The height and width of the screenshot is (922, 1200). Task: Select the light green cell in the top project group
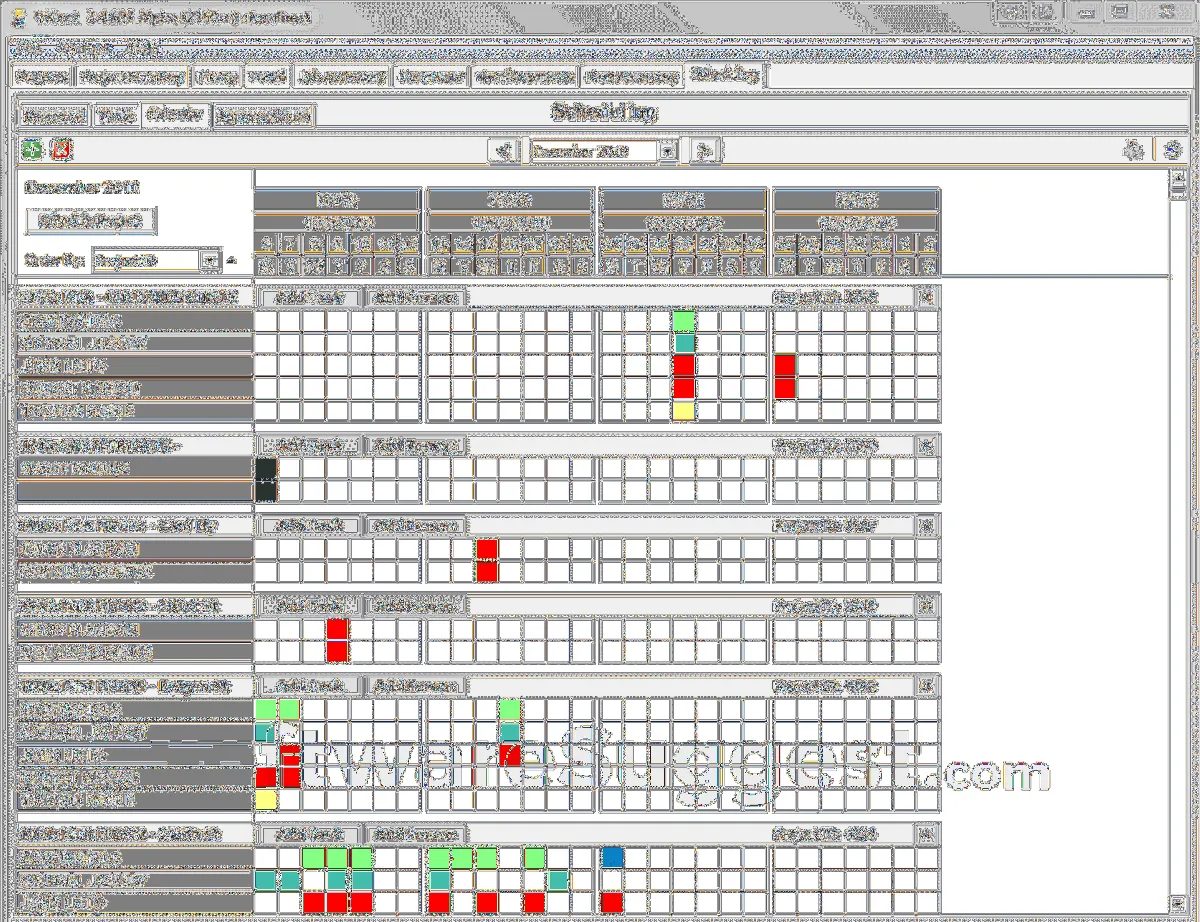click(684, 321)
